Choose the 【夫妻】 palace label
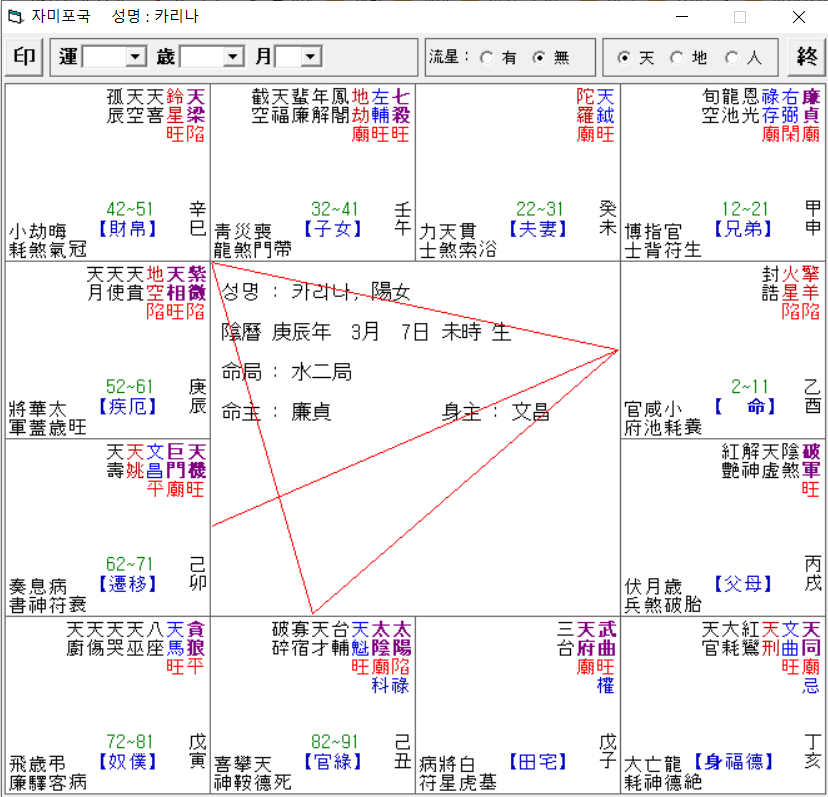This screenshot has height=797, width=828. [x=538, y=228]
